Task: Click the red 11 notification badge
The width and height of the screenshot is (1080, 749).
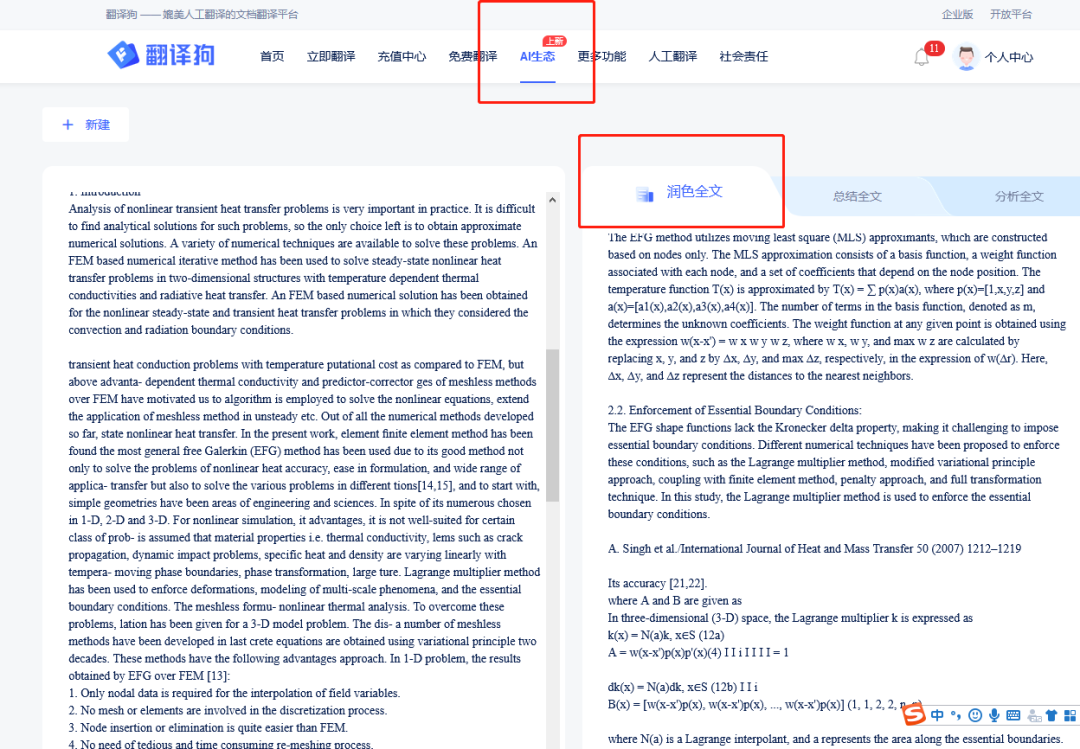Action: tap(934, 48)
